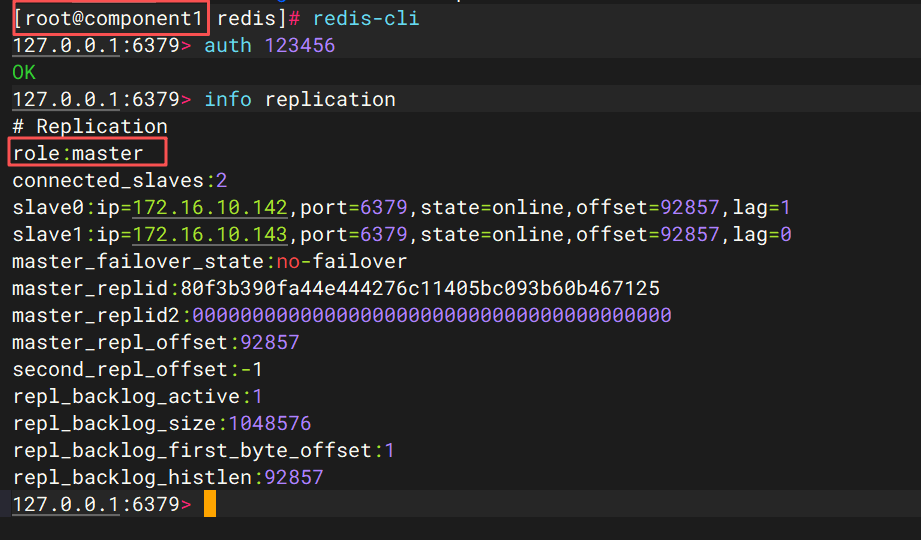This screenshot has height=540, width=921.
Task: Click the repl_backlog_size value 1048576
Action: point(270,424)
